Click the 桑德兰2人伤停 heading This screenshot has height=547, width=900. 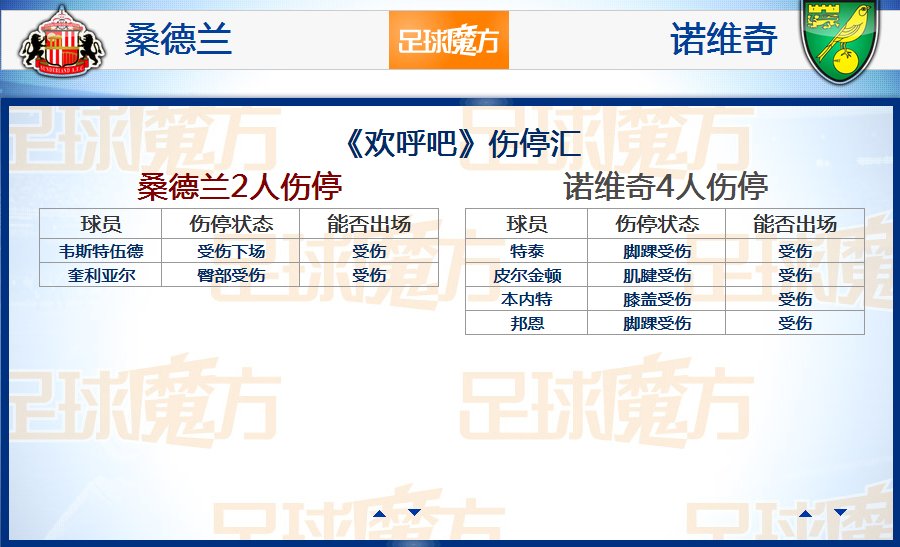(x=239, y=186)
